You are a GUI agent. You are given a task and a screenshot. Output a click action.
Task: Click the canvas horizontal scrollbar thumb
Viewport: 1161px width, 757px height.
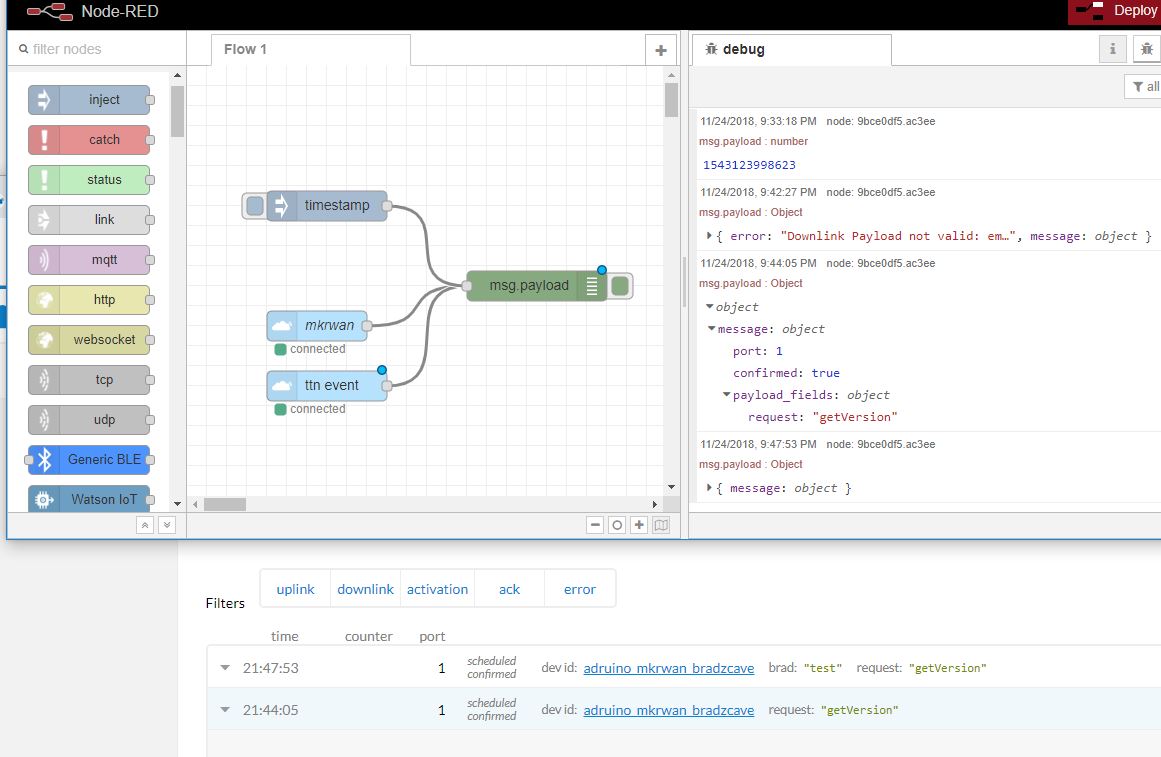225,504
